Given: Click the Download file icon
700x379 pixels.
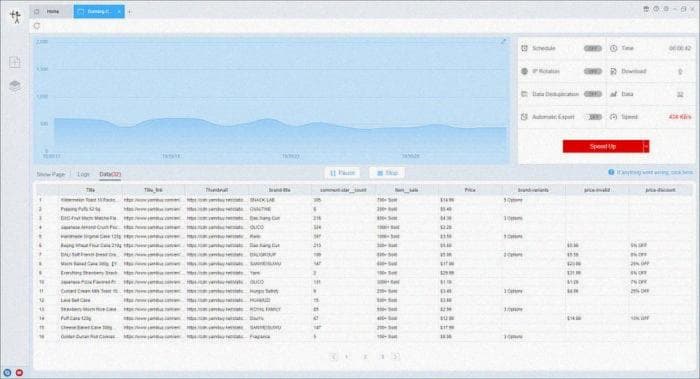Looking at the screenshot, I should tap(614, 71).
